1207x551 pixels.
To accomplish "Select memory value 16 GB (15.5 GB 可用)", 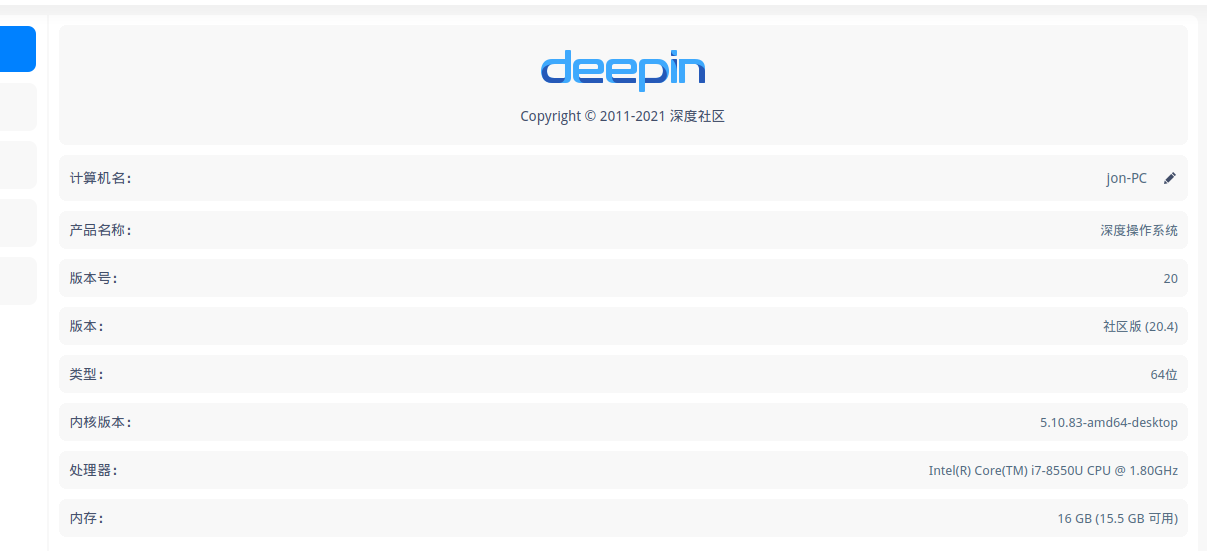I will pos(1117,518).
